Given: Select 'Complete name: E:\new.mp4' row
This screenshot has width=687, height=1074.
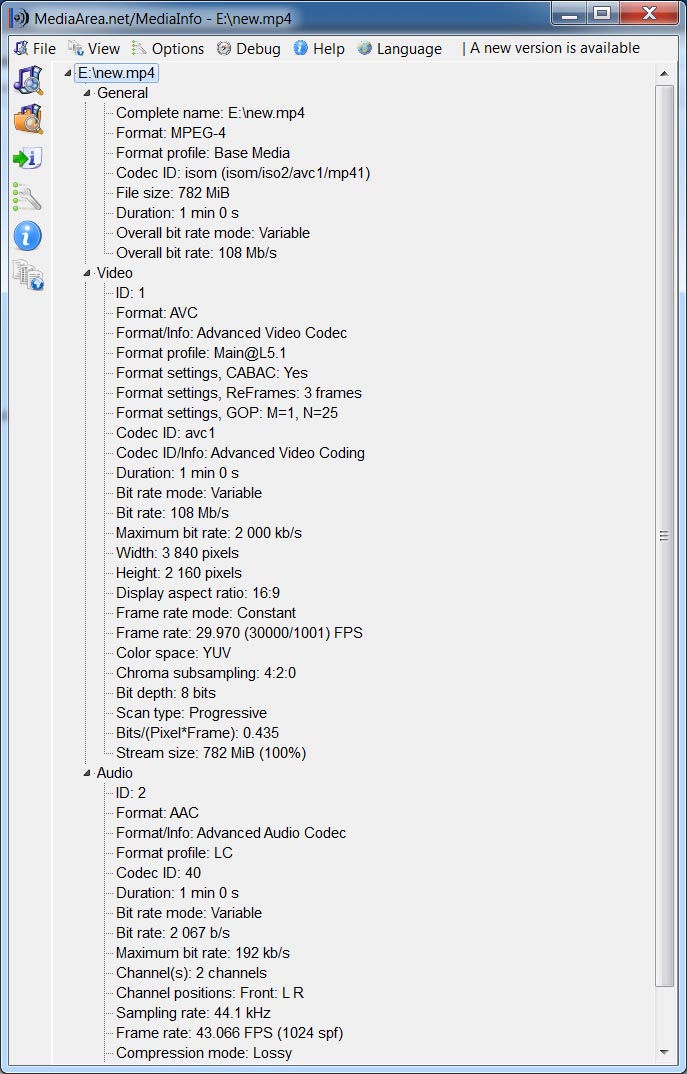Looking at the screenshot, I should point(210,113).
